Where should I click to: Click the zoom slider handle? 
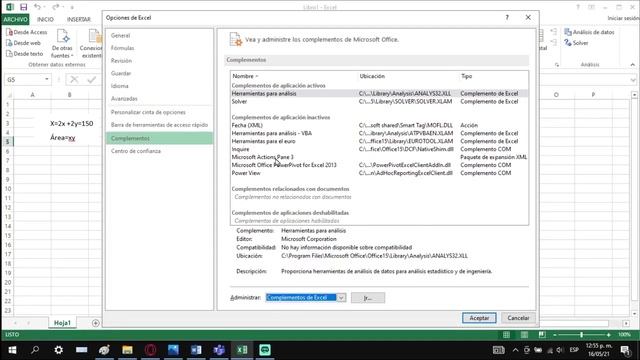tap(581, 335)
